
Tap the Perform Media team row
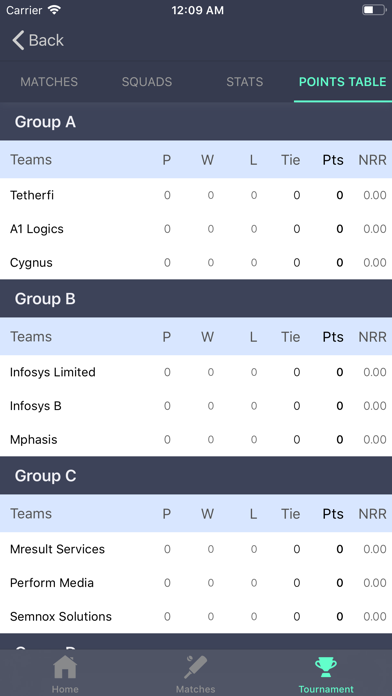coord(196,583)
